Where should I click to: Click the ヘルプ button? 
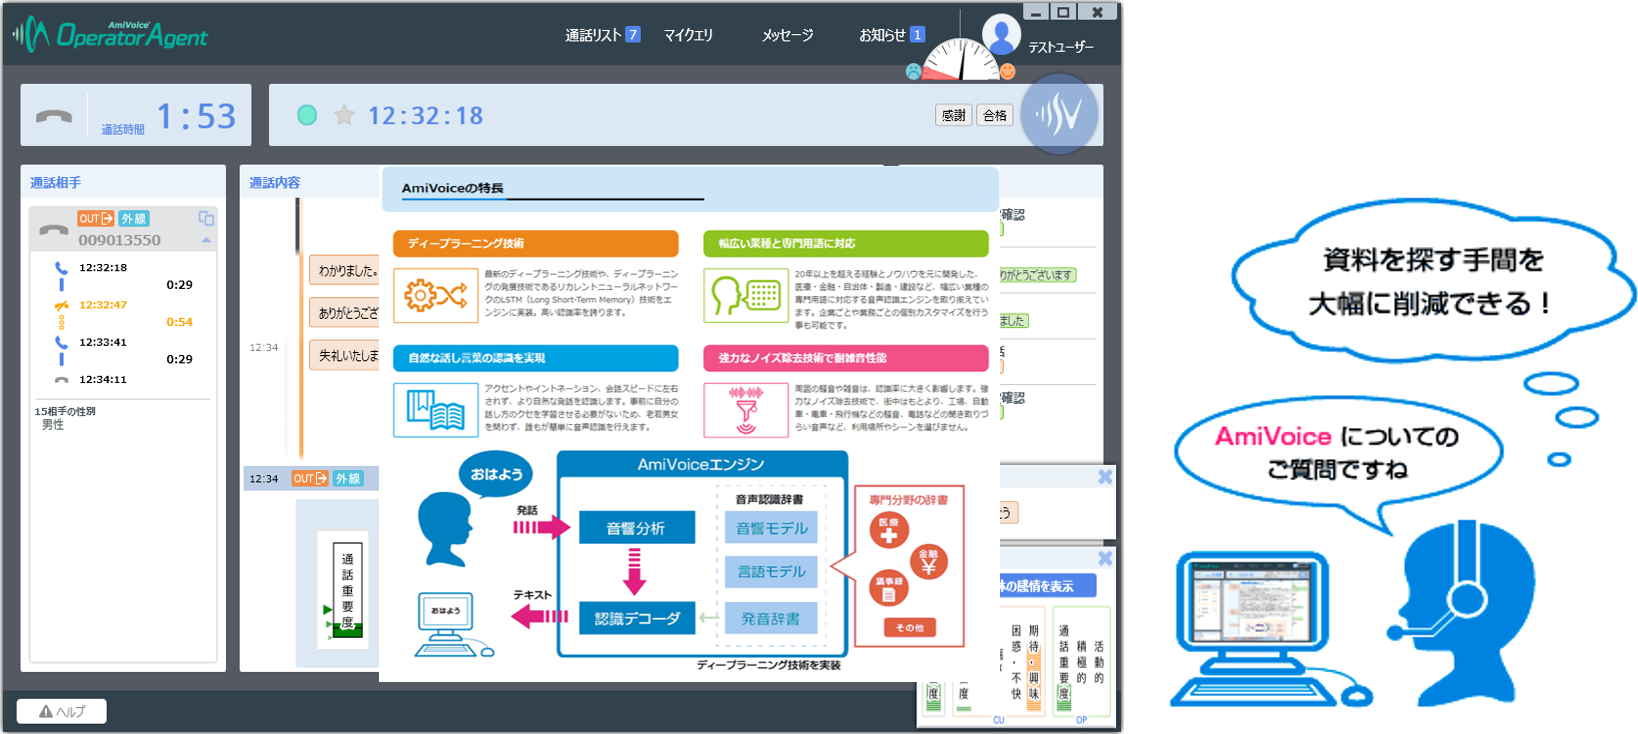point(62,711)
